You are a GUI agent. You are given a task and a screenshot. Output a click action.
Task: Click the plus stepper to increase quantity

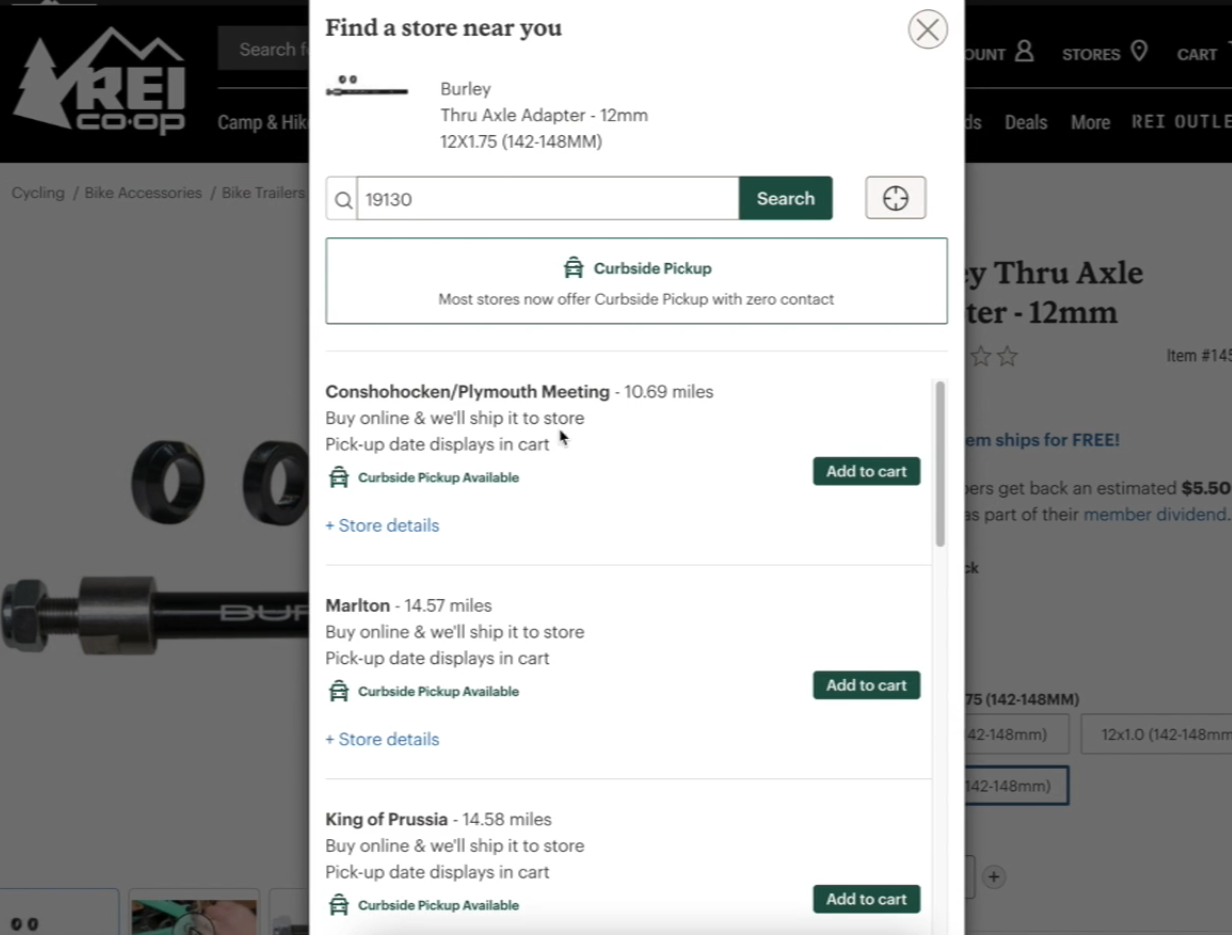point(993,877)
